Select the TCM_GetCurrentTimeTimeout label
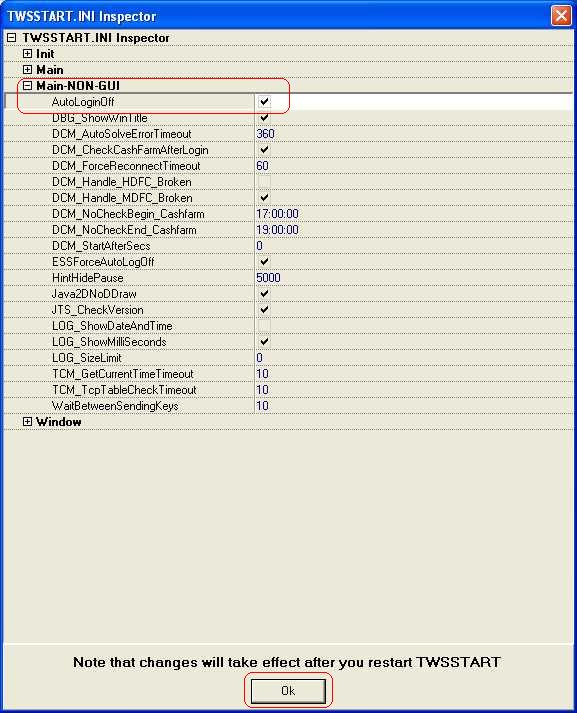Image resolution: width=577 pixels, height=713 pixels. [123, 374]
